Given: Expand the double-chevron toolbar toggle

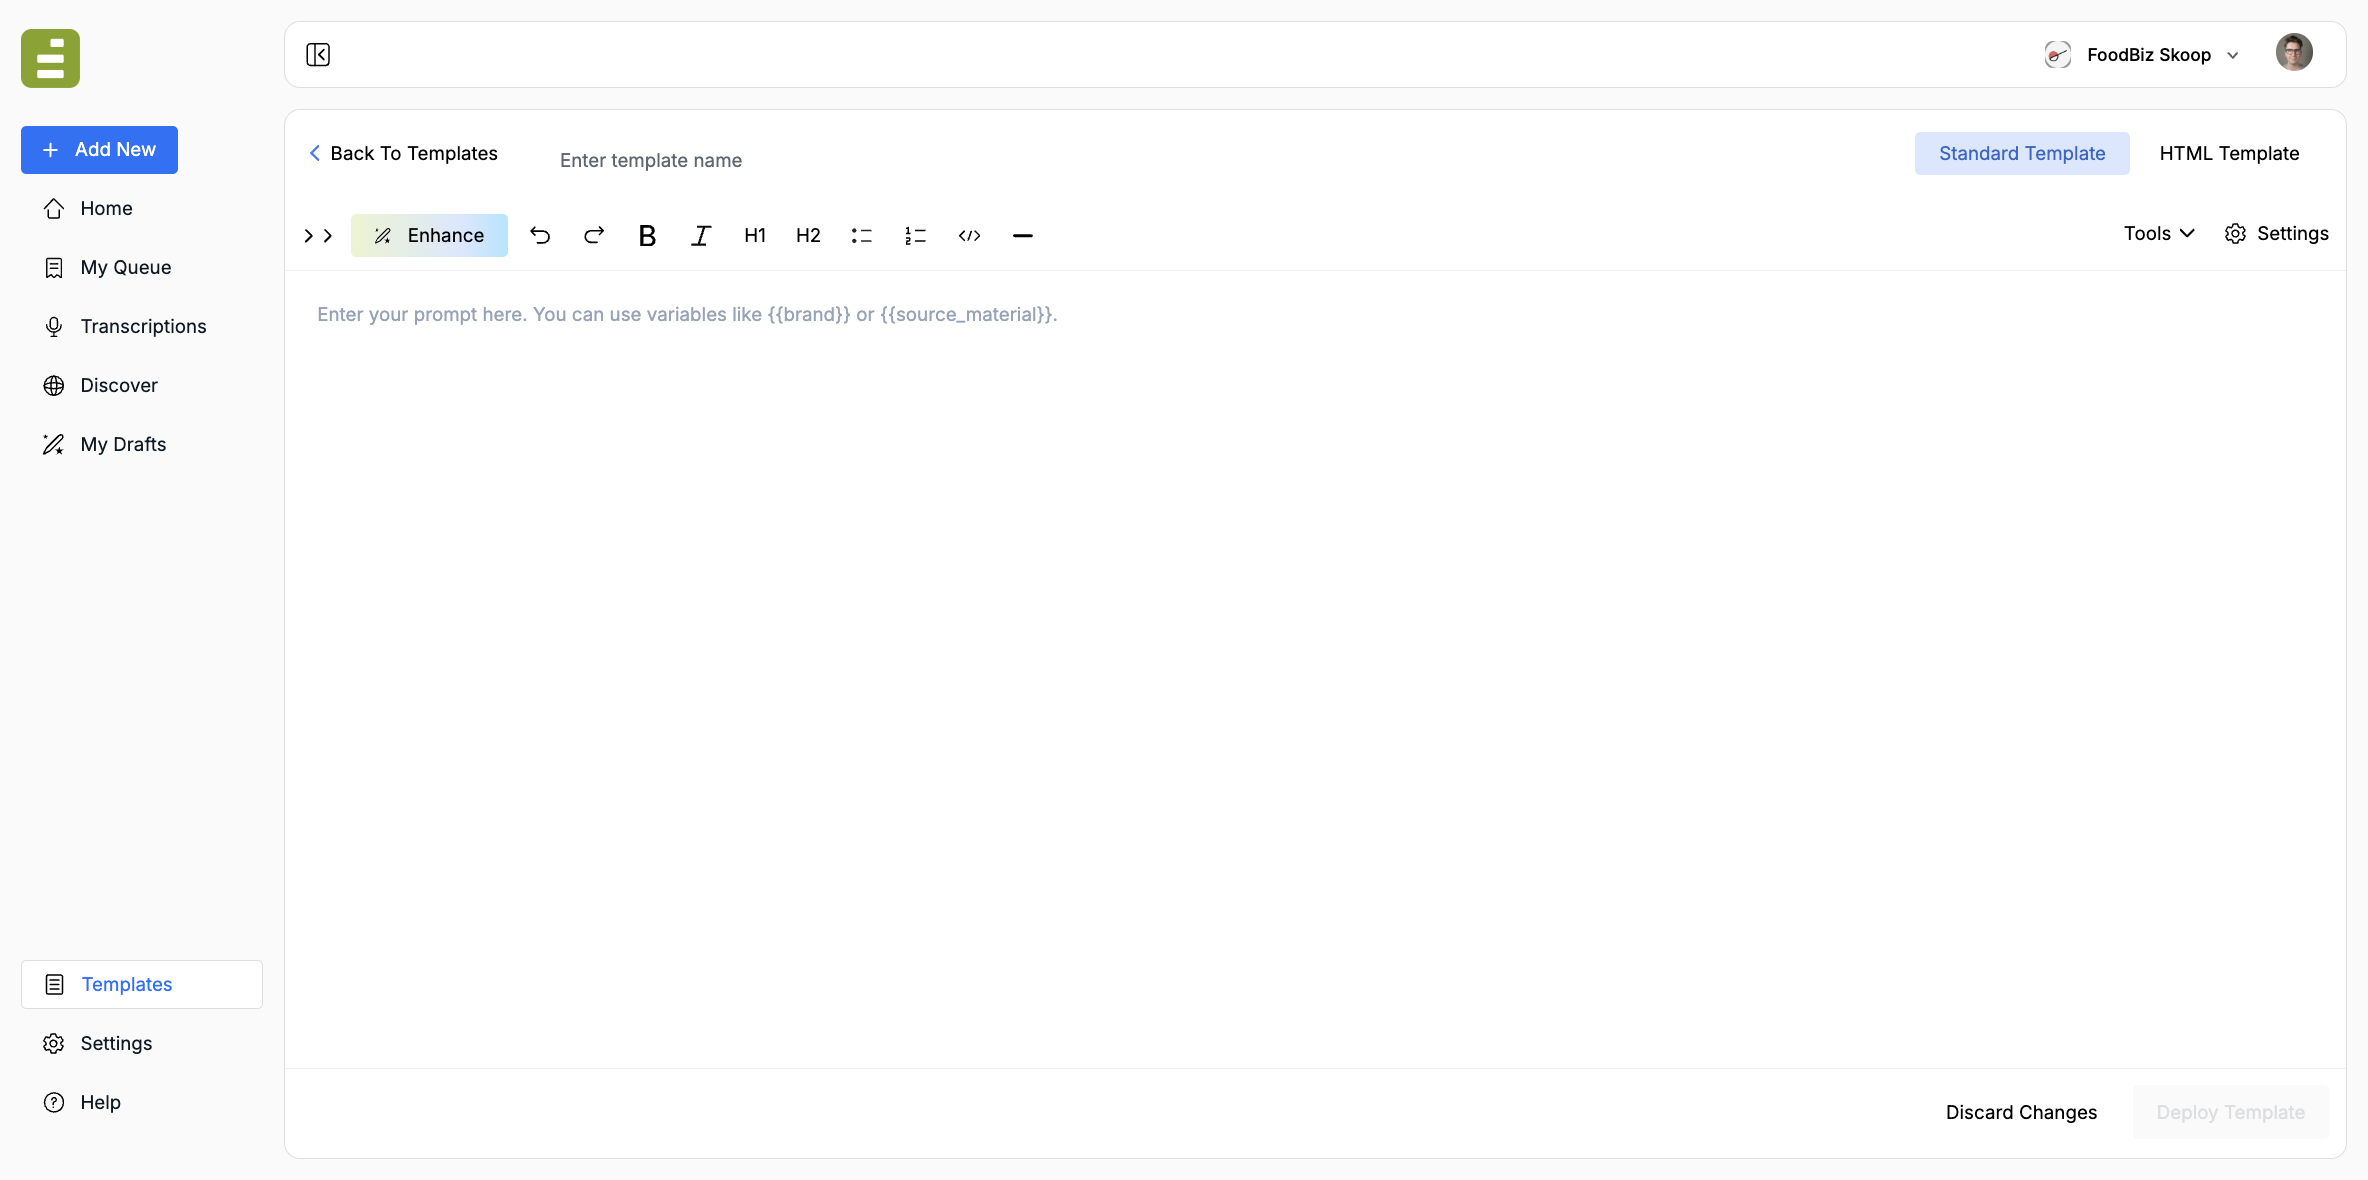Looking at the screenshot, I should coord(318,235).
